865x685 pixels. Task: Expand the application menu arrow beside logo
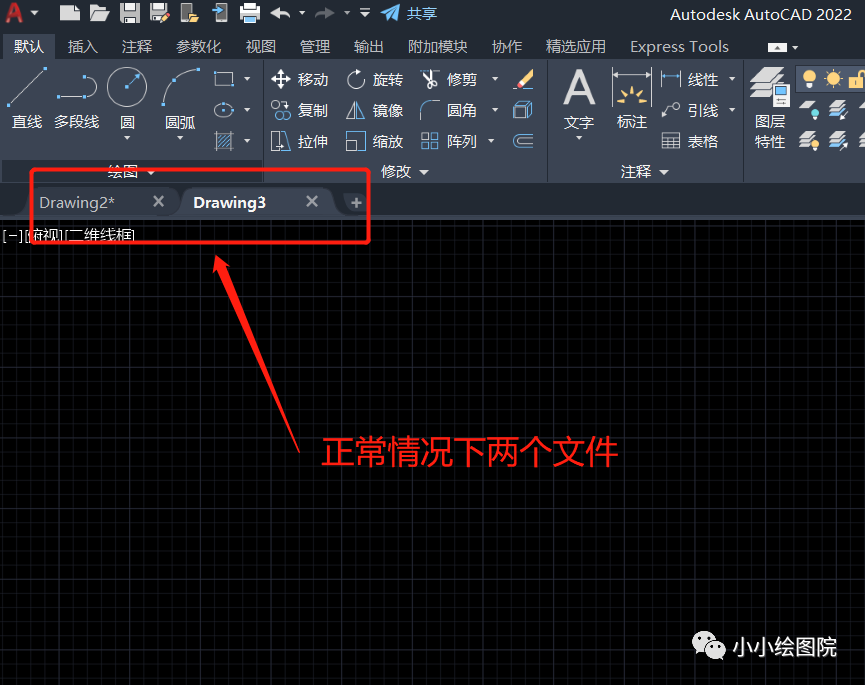pos(35,13)
